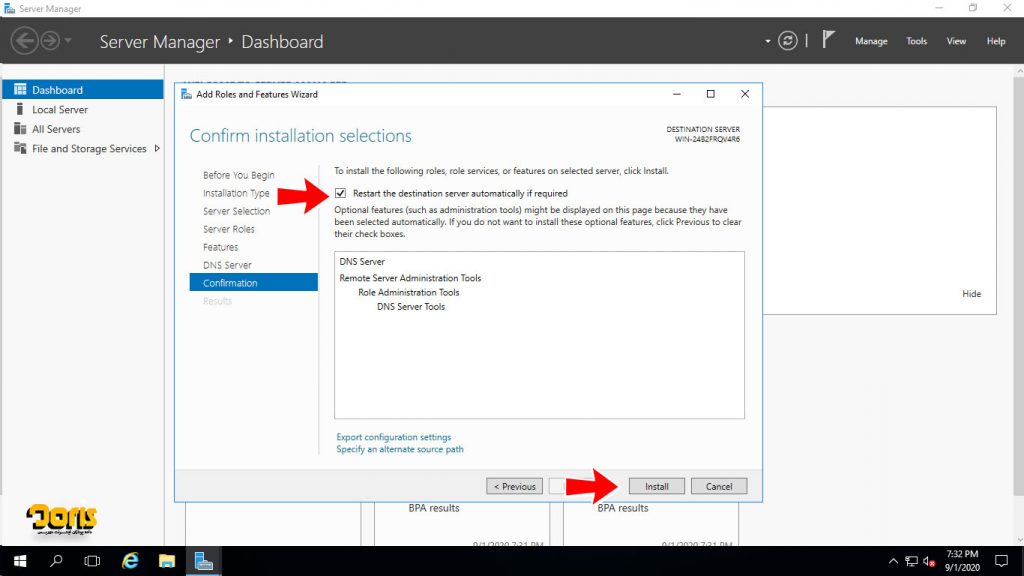Show hidden system tray icons
This screenshot has width=1024, height=576.
(893, 562)
